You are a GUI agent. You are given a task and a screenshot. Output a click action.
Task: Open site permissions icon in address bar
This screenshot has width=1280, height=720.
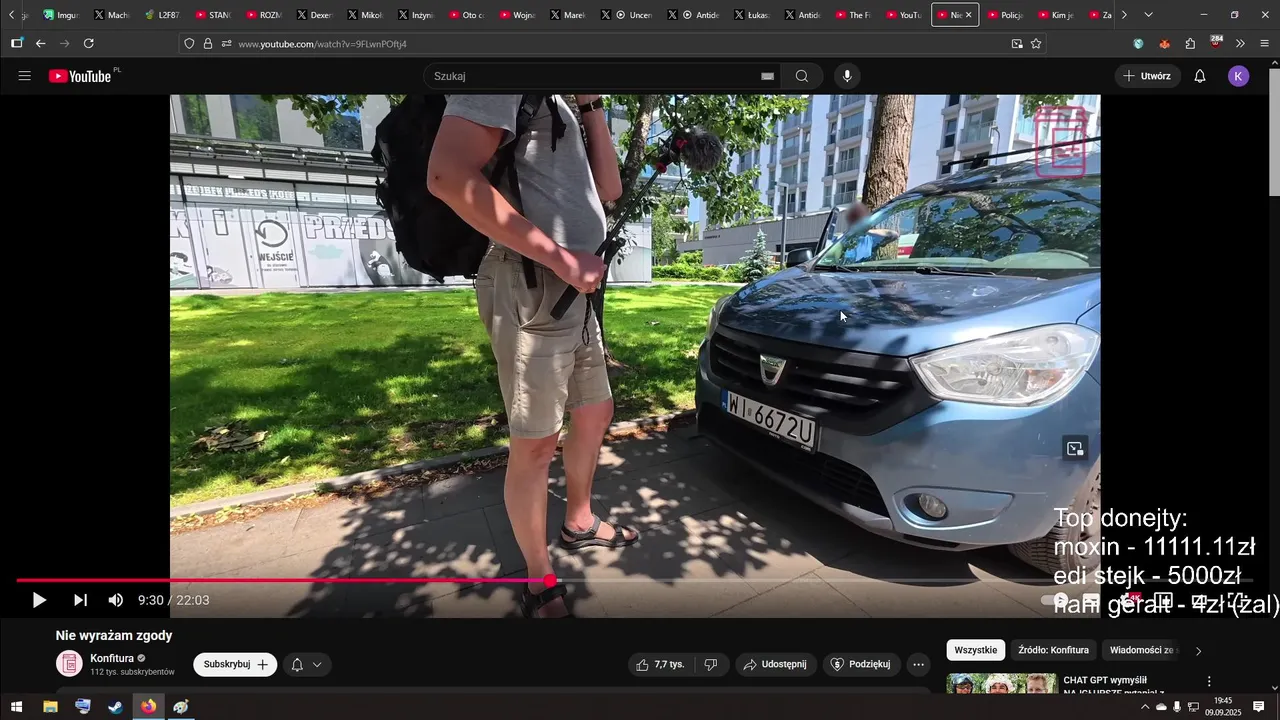coord(226,44)
